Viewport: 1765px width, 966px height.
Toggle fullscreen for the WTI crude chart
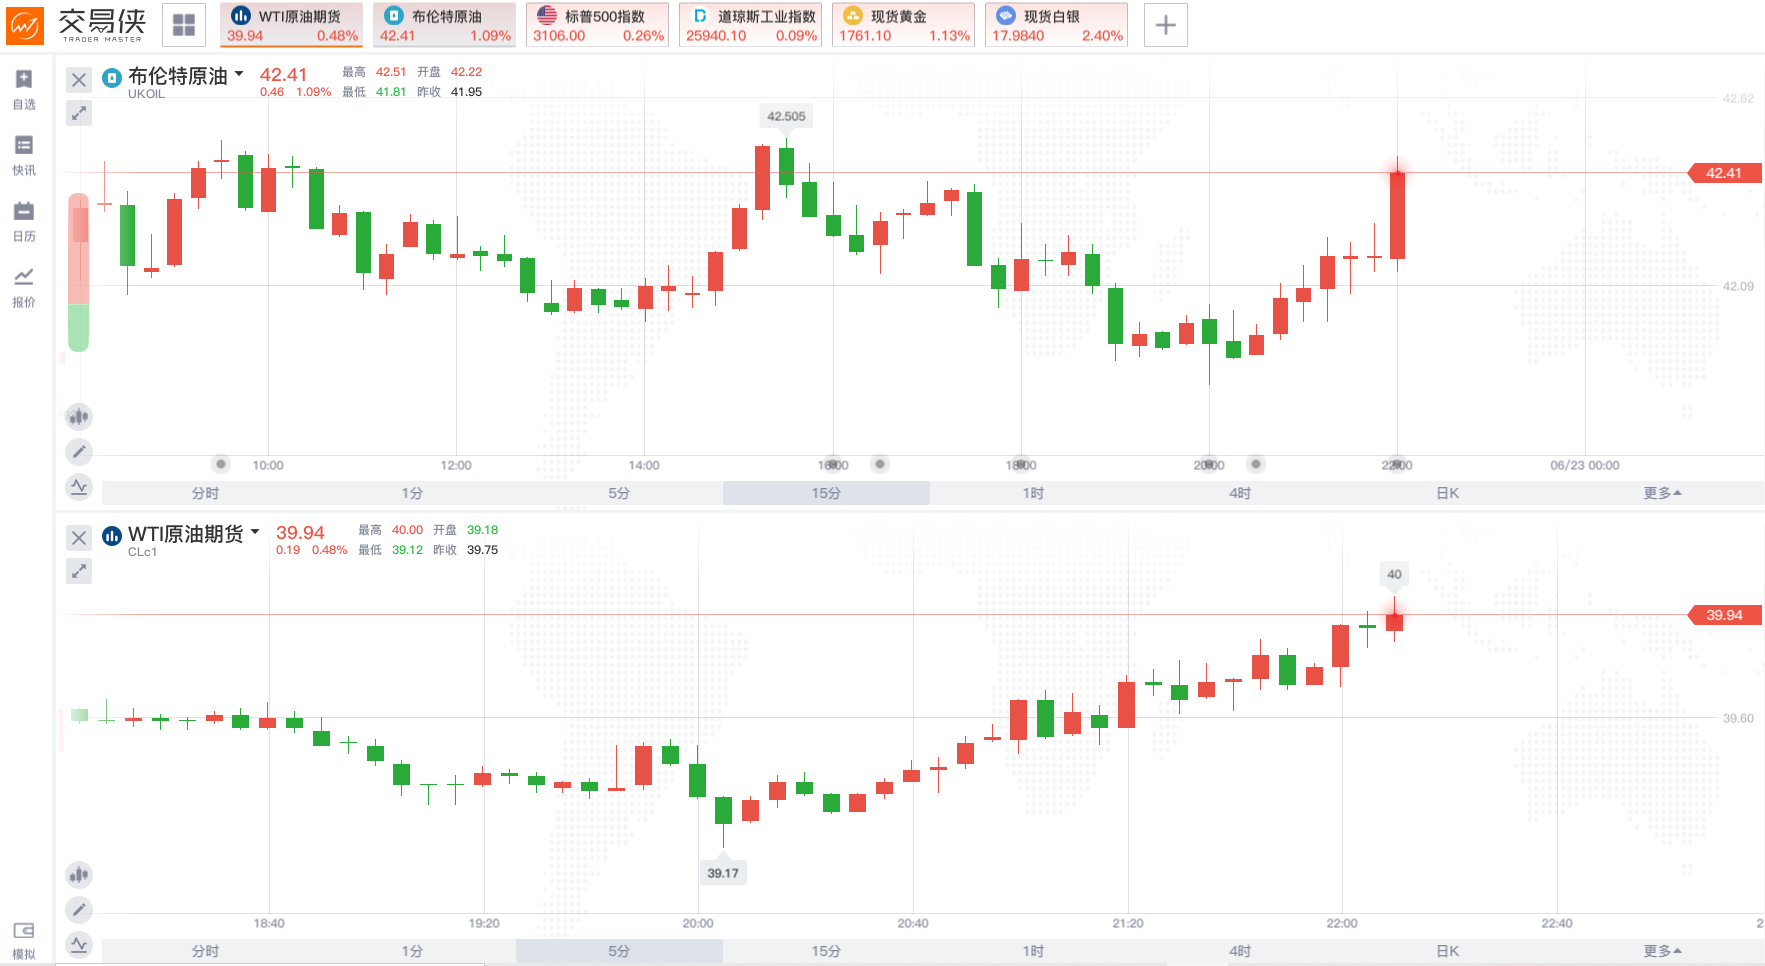(79, 571)
